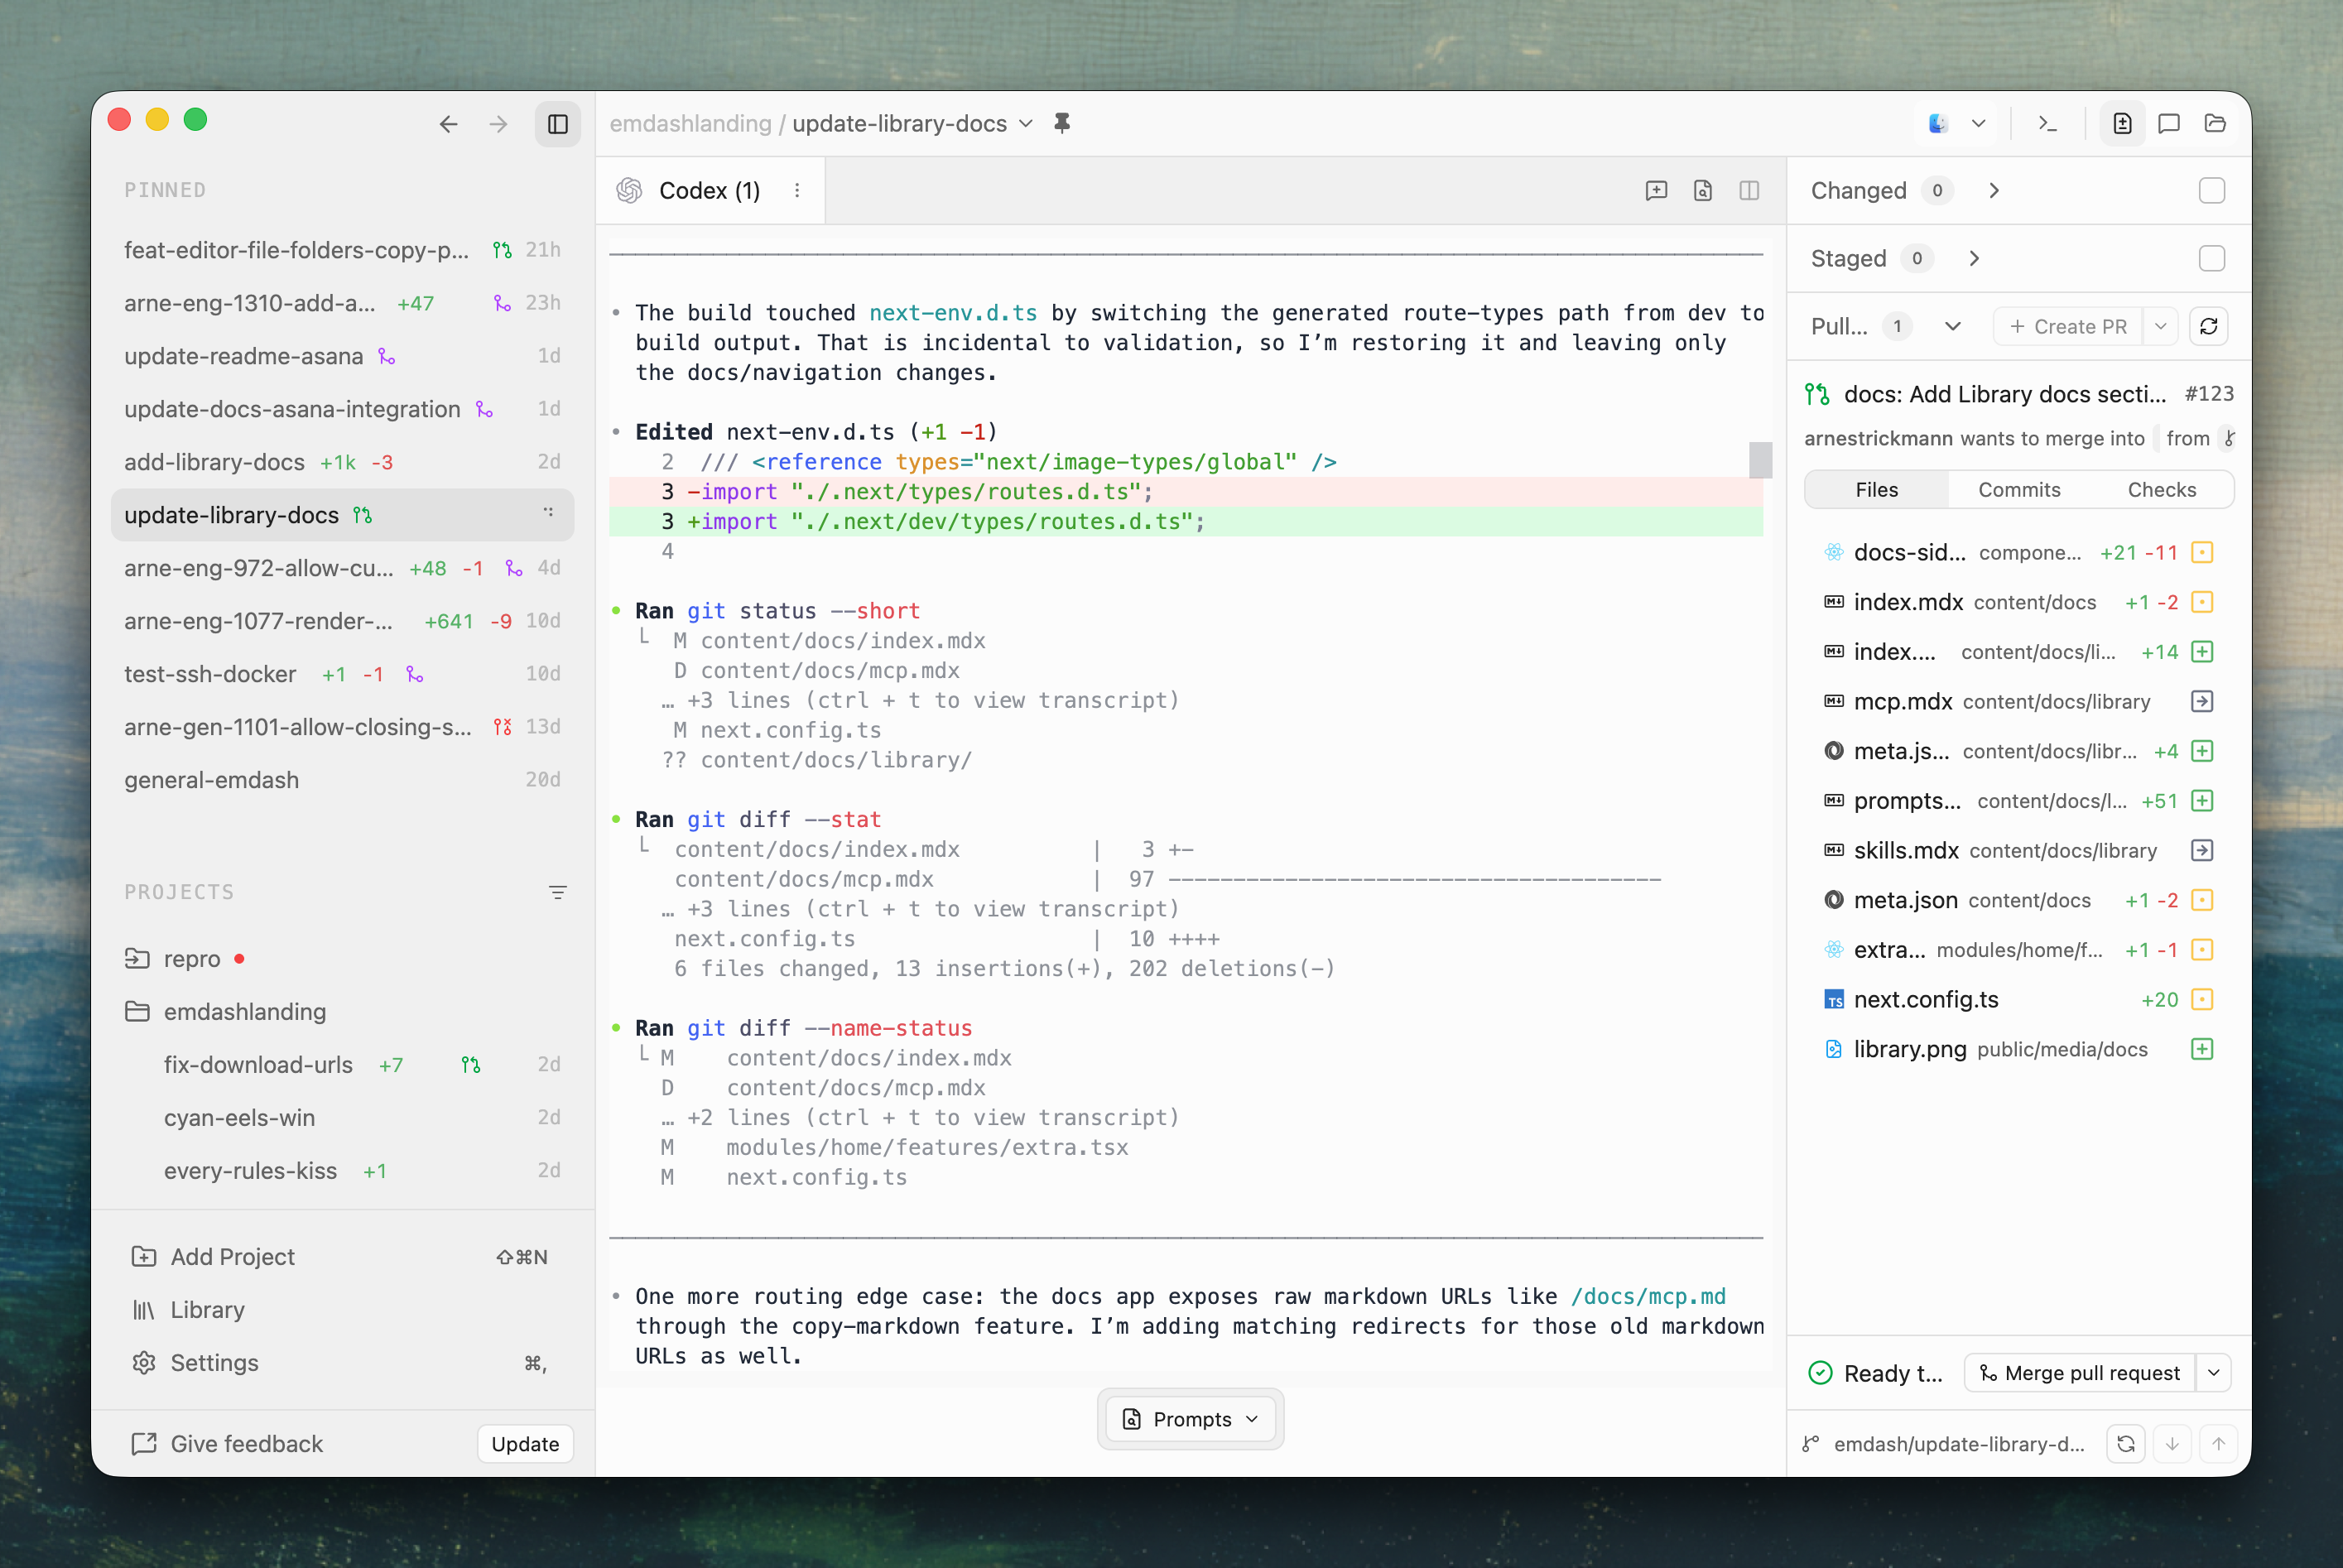Switch to the Files tab
The height and width of the screenshot is (1568, 2343).
[1877, 490]
